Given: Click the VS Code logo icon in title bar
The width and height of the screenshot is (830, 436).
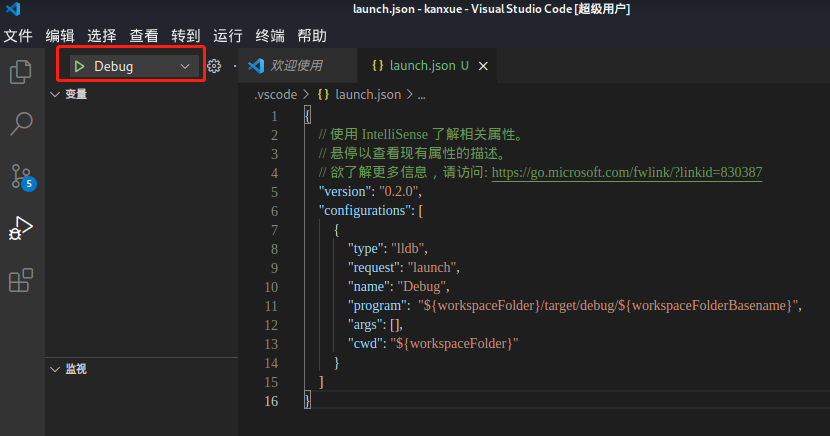Looking at the screenshot, I should [x=14, y=10].
